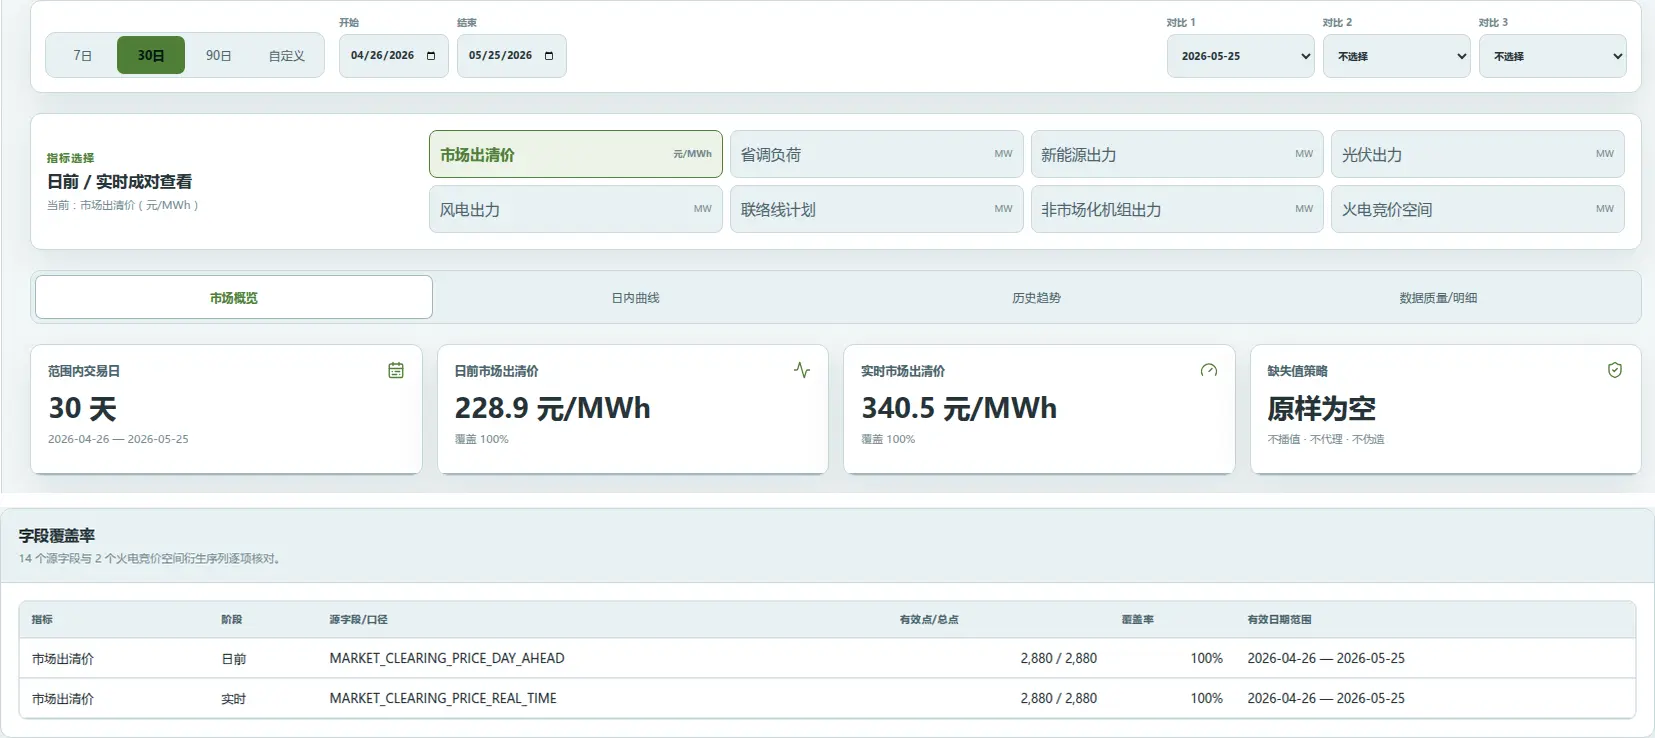
Task: Choose the 自定义 range option
Action: coord(286,56)
